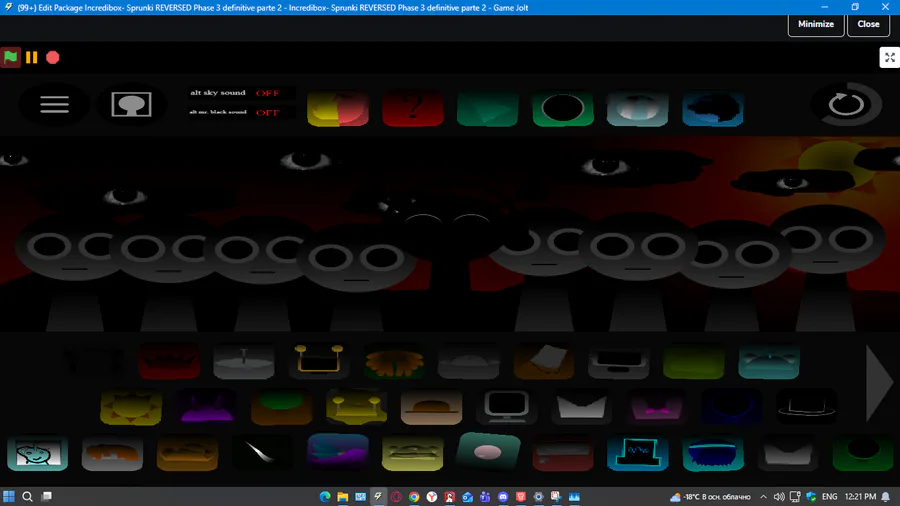Pick the grey flat monitor icon, top row
This screenshot has height=506, width=900.
pos(619,361)
